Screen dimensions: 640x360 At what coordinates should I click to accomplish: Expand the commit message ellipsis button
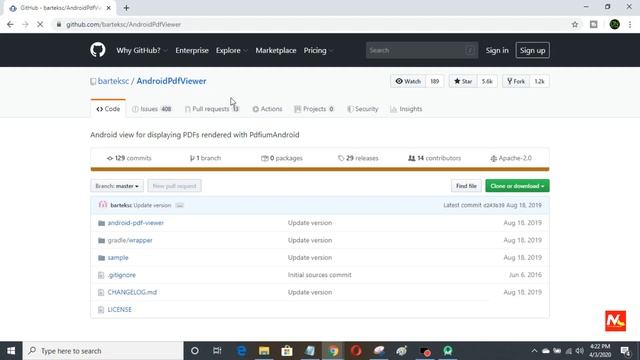(180, 205)
